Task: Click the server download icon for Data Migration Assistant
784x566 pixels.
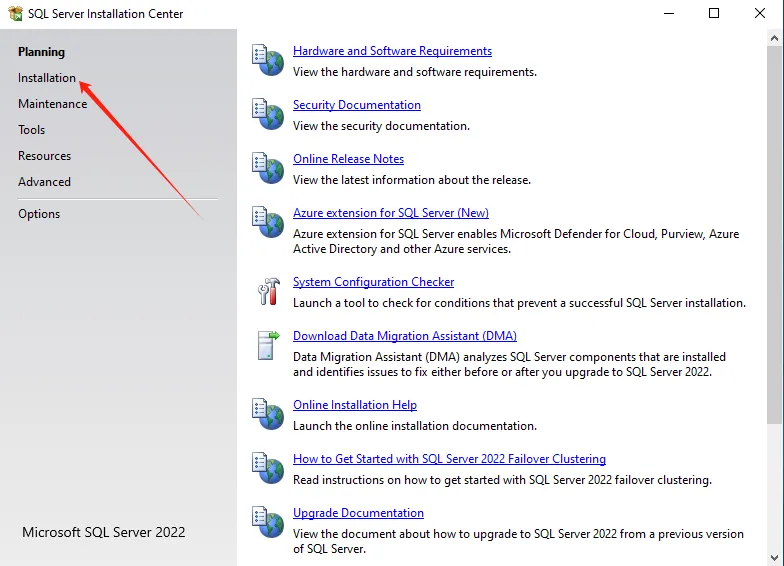Action: pos(268,345)
